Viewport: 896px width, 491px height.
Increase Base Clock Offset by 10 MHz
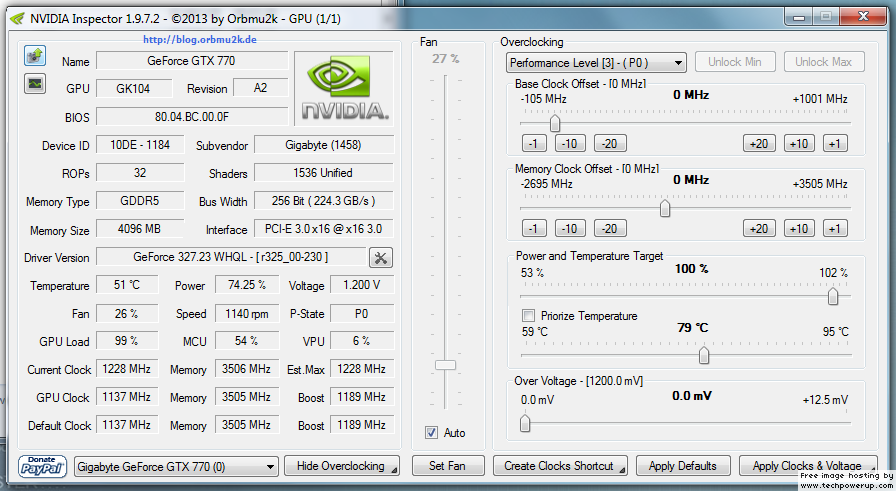[799, 143]
